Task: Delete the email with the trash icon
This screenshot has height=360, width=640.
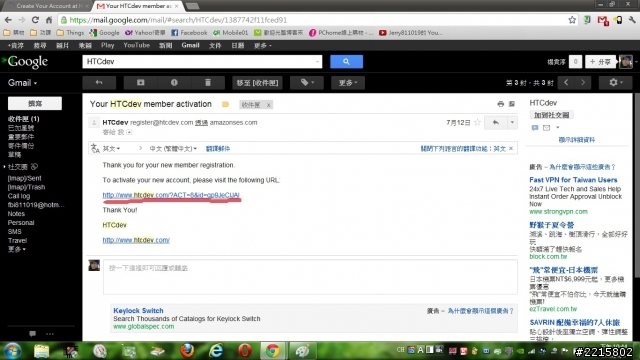Action: 208,82
